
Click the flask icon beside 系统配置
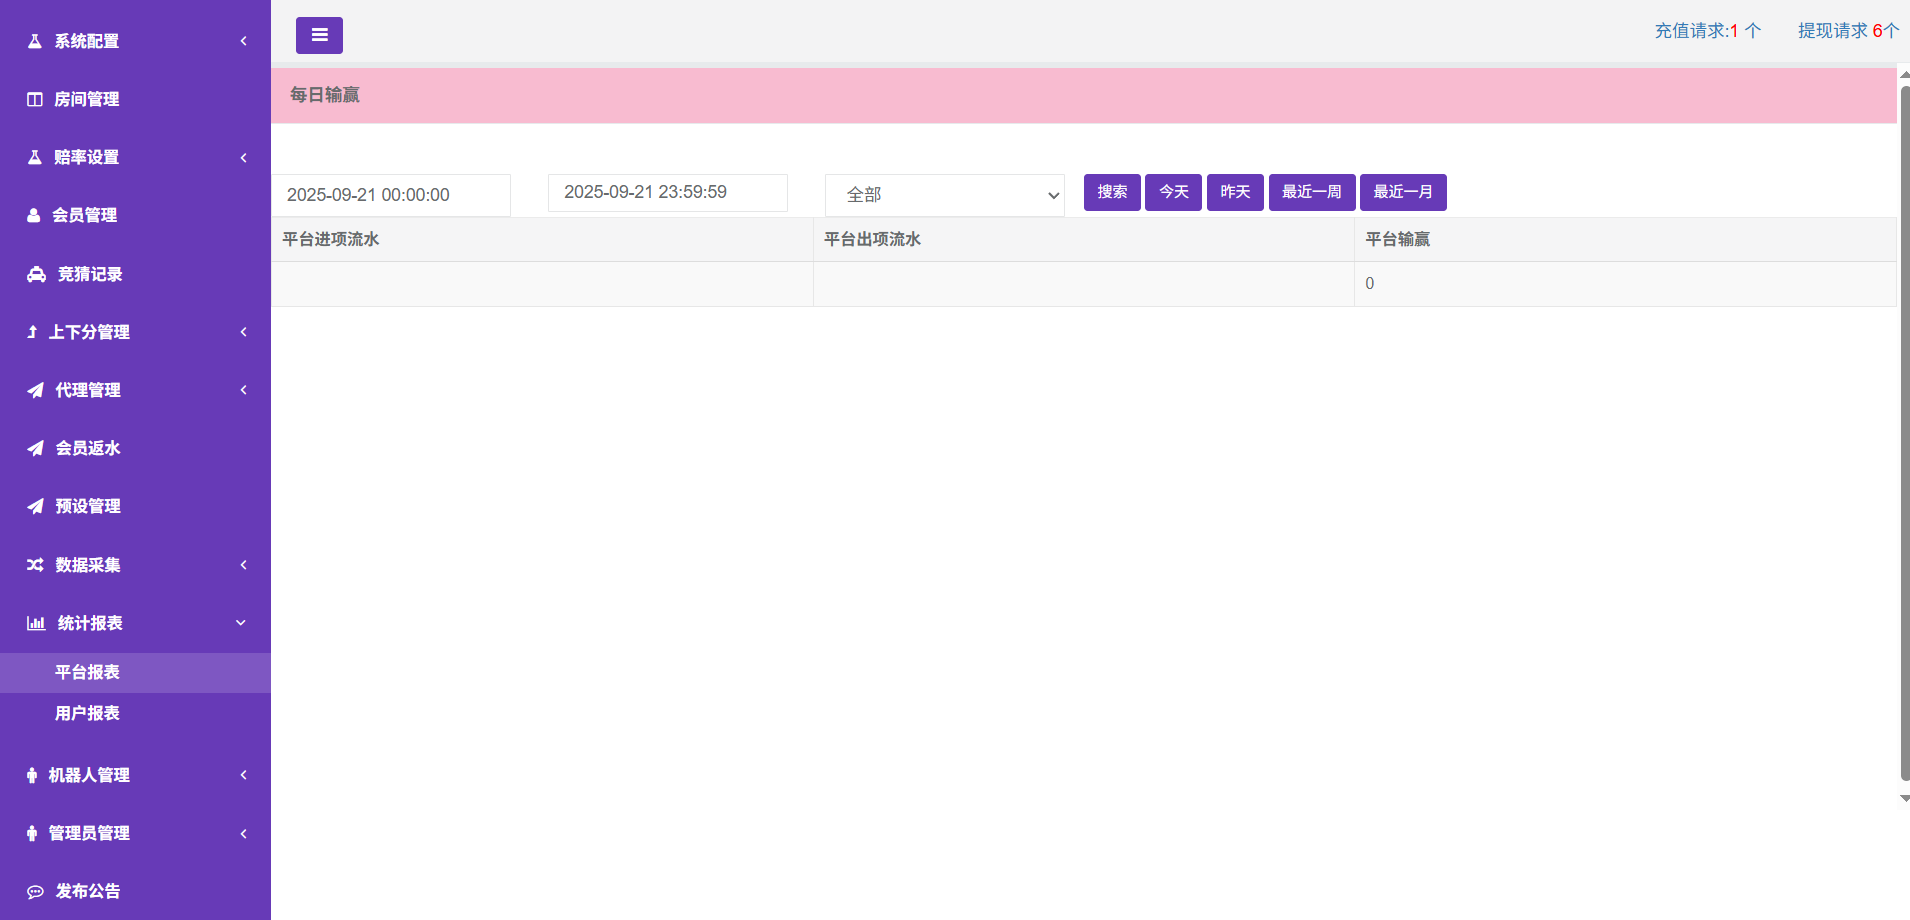click(x=35, y=41)
